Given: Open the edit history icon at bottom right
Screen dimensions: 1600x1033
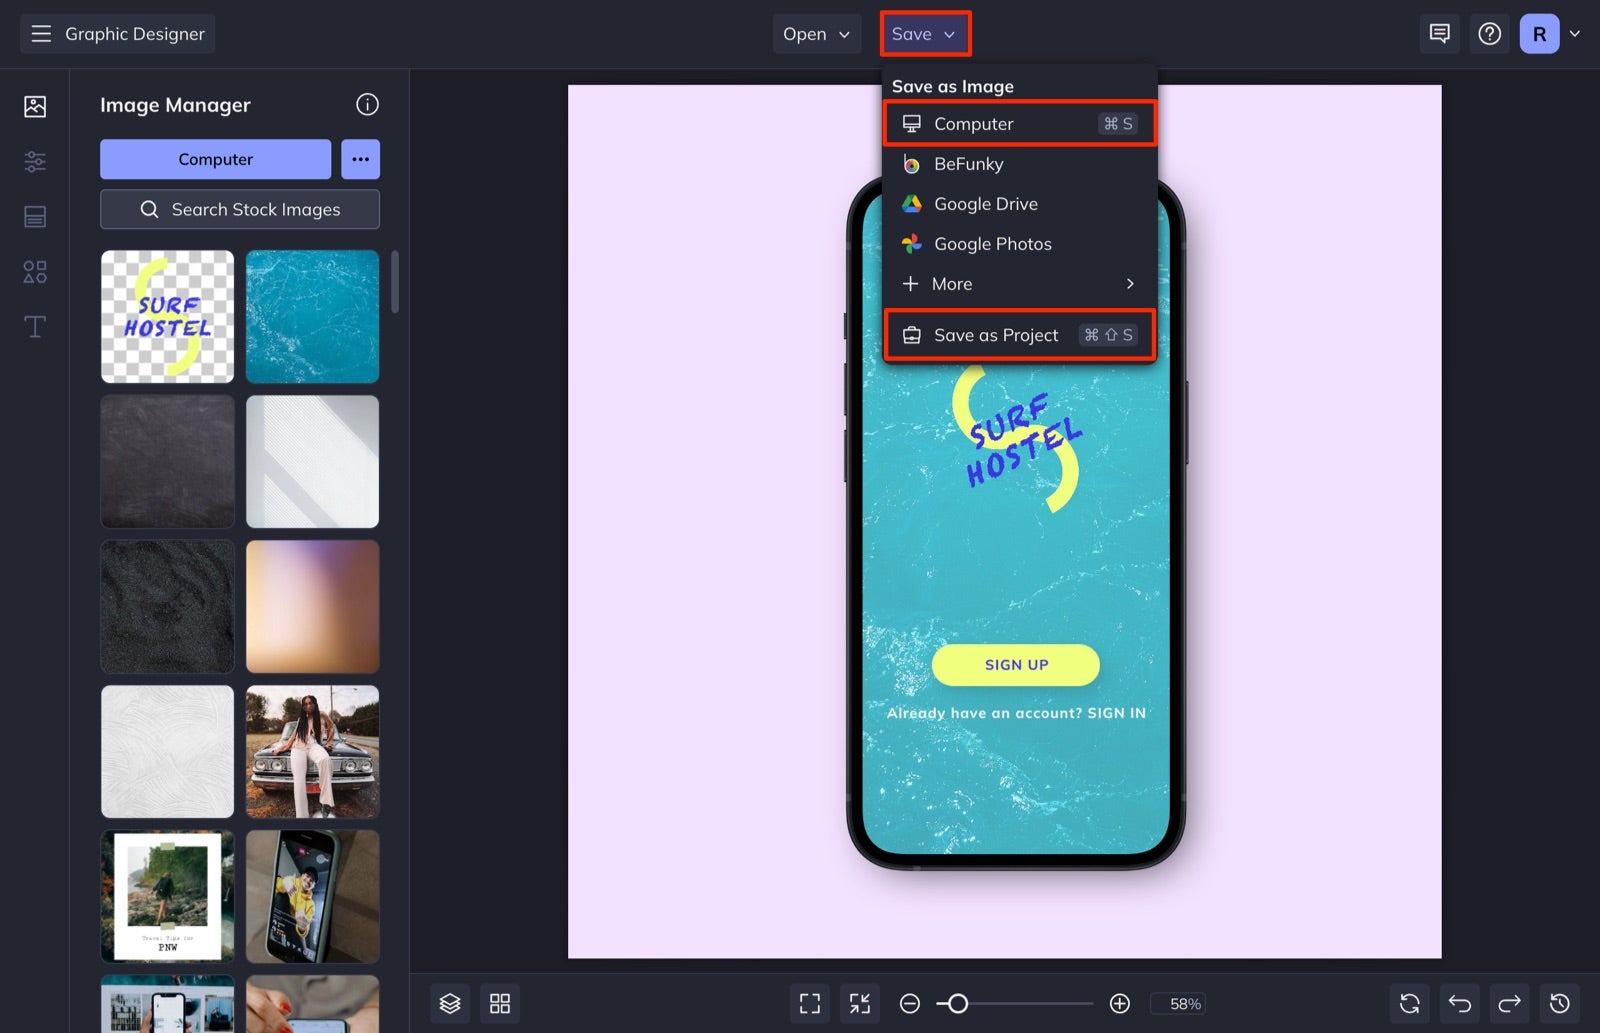Looking at the screenshot, I should click(x=1559, y=1003).
